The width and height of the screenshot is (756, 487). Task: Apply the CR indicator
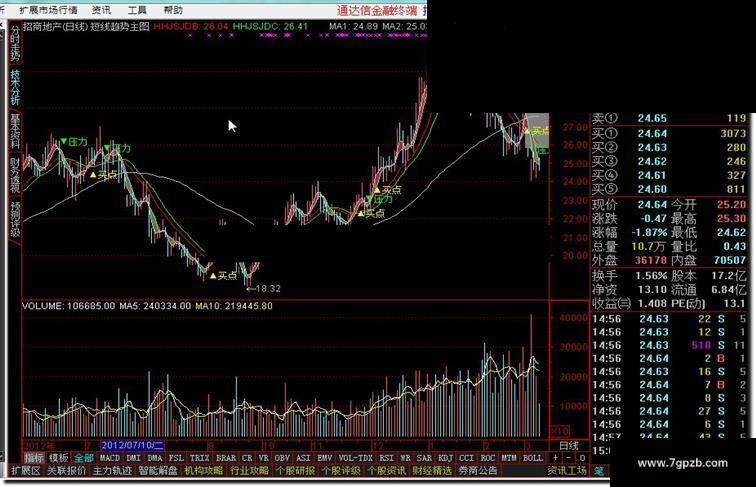coord(247,458)
